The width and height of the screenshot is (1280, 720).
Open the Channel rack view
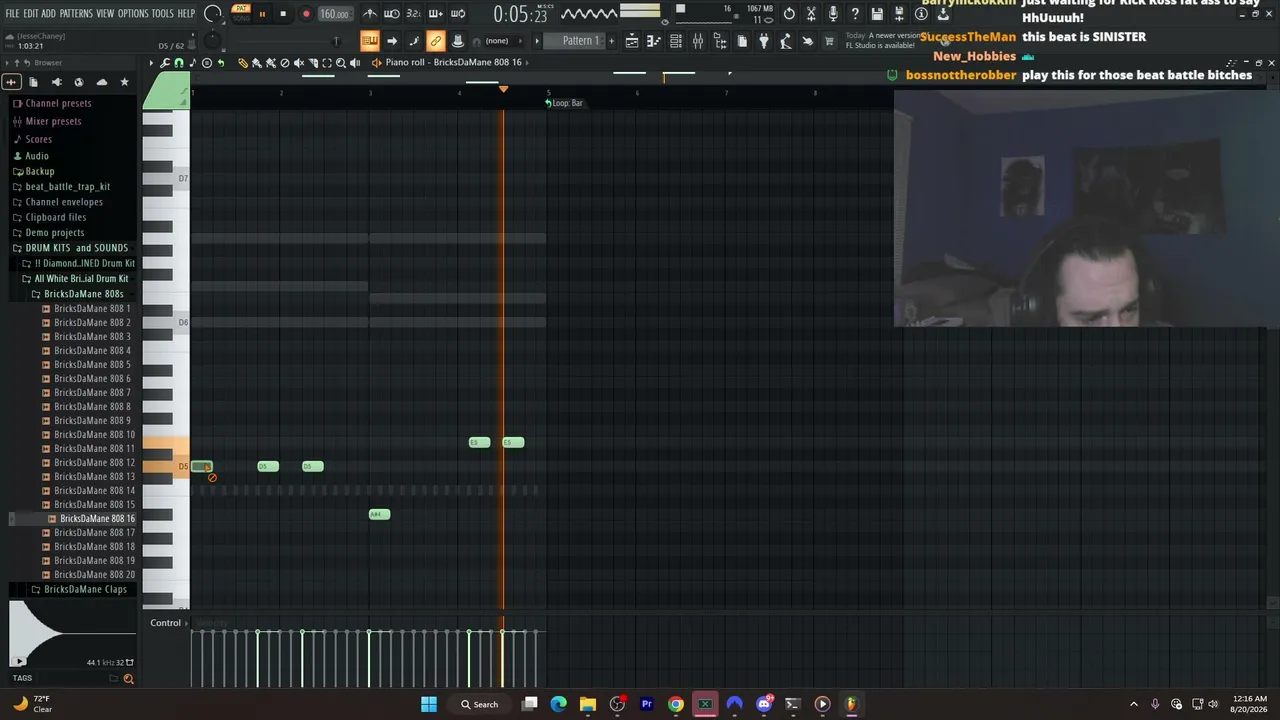pyautogui.click(x=676, y=41)
